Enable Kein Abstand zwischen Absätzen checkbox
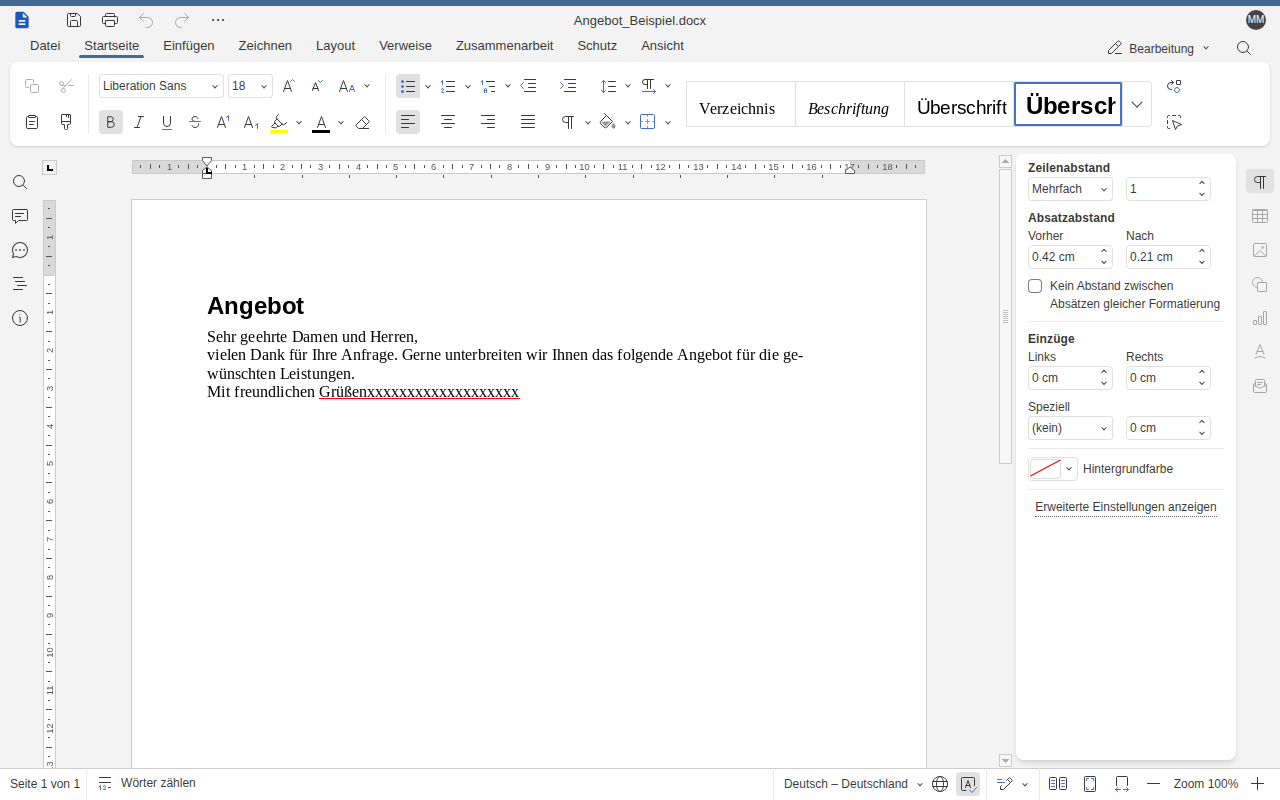 1035,286
